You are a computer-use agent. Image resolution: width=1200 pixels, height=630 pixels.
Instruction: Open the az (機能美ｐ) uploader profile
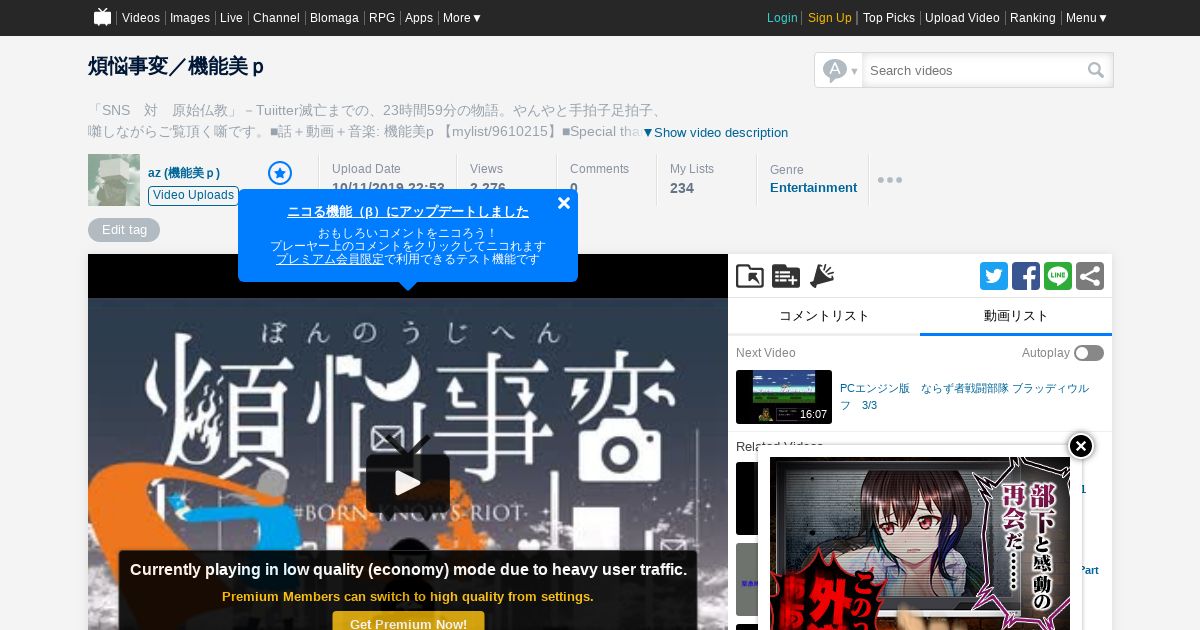point(184,172)
